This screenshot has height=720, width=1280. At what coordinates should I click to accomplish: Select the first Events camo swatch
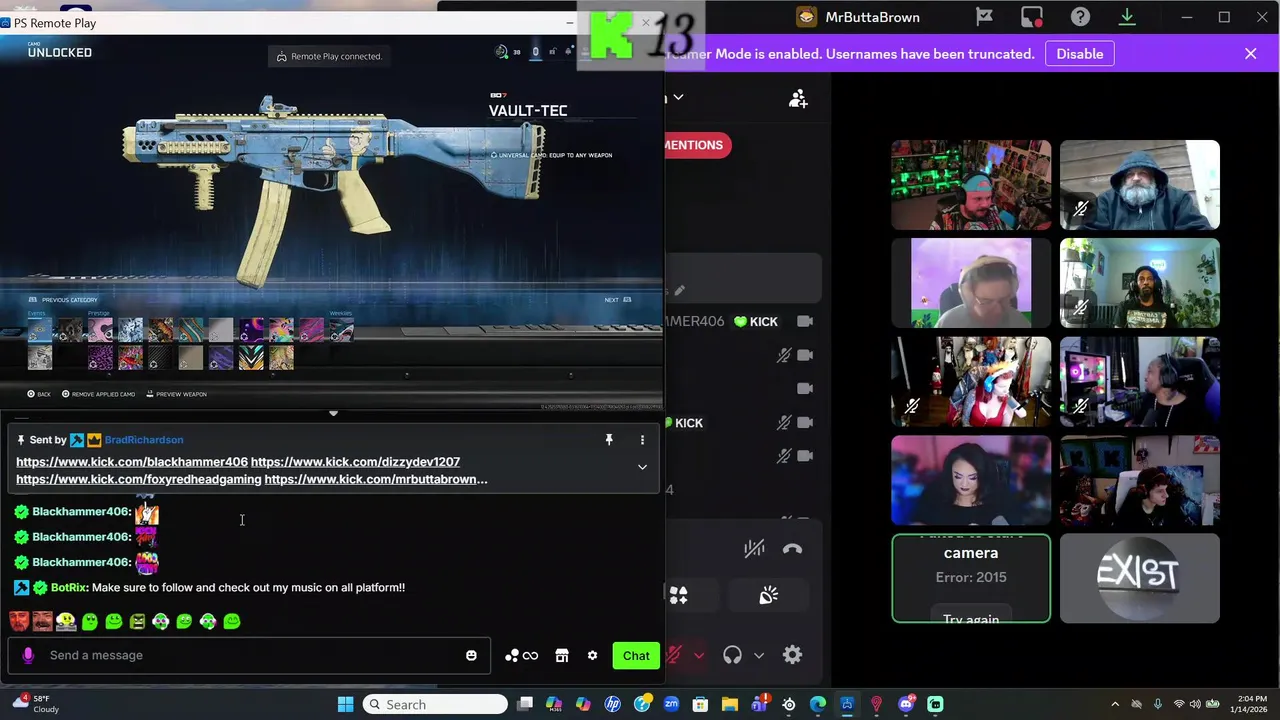pyautogui.click(x=39, y=330)
